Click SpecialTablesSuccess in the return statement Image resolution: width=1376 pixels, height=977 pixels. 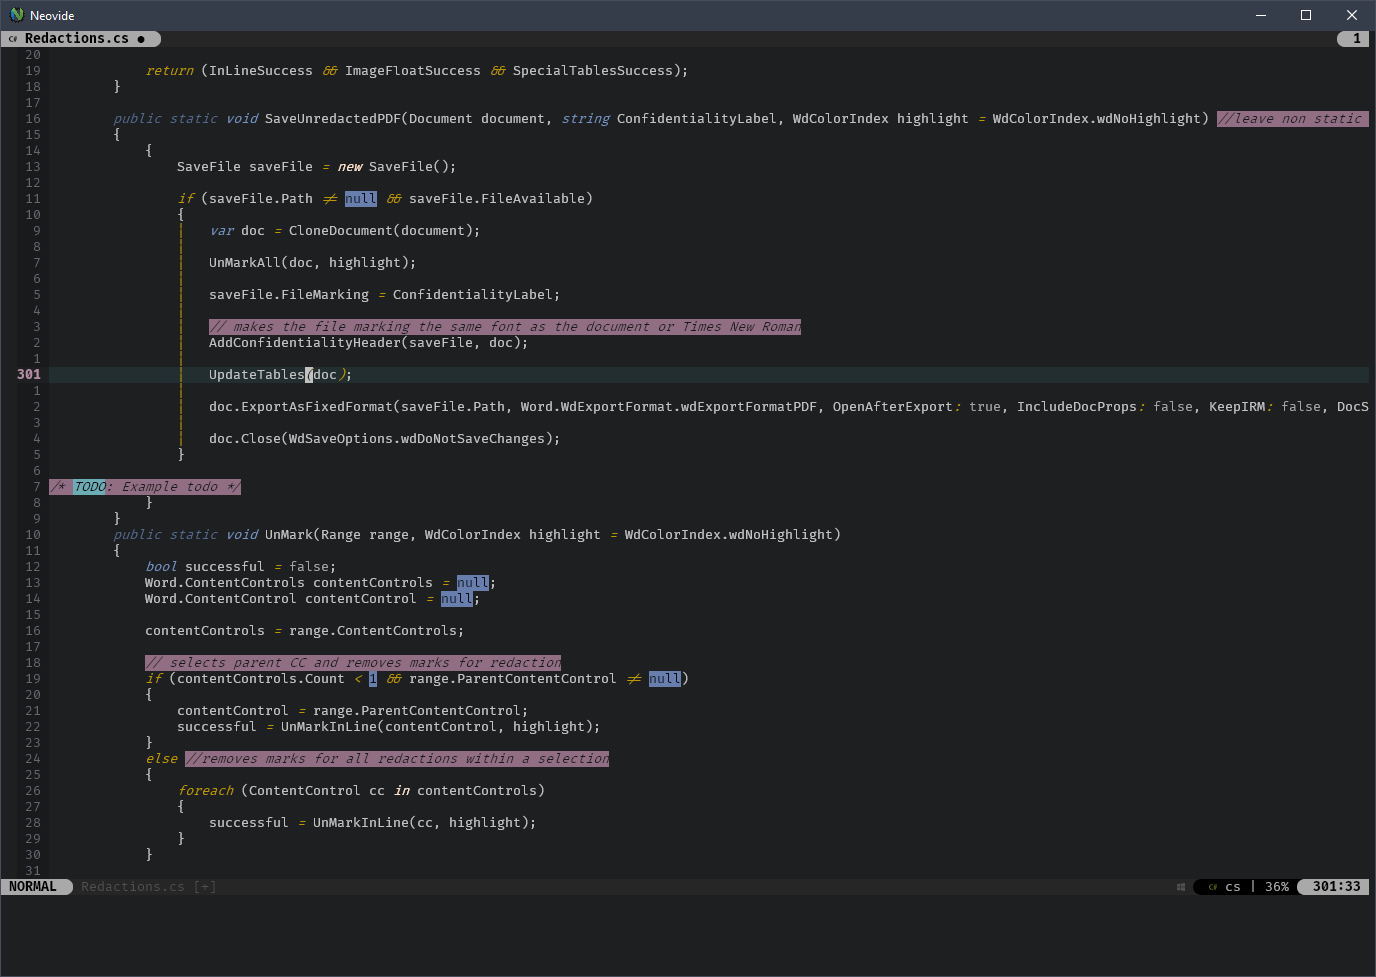pos(593,71)
